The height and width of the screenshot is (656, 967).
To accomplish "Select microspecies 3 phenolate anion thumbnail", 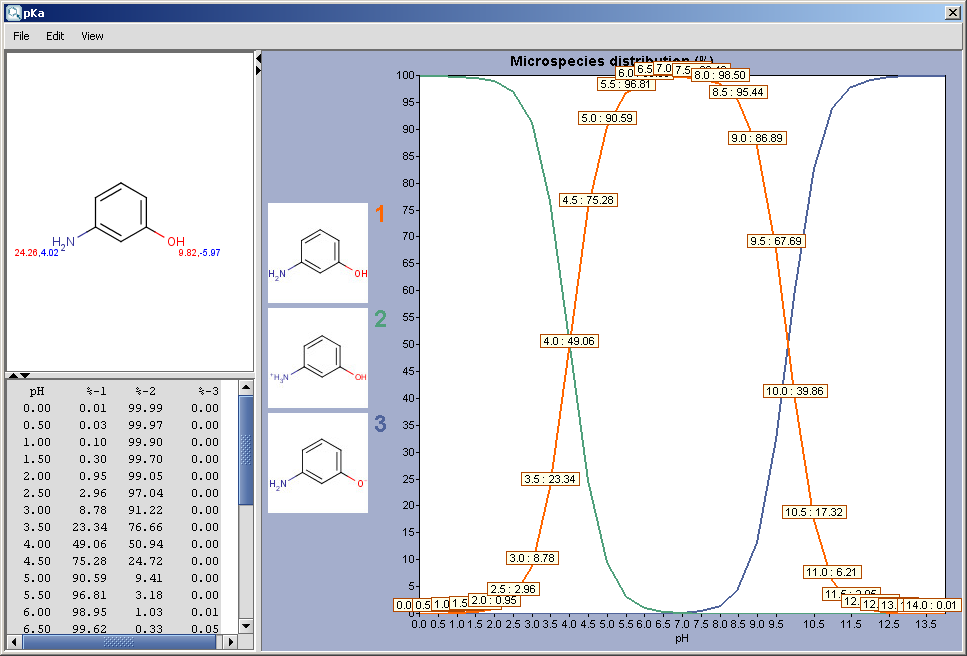I will pos(317,463).
